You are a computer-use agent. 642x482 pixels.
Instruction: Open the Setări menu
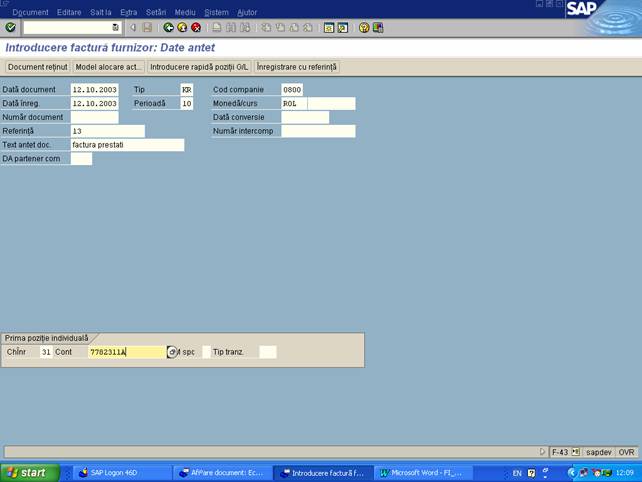coord(156,12)
